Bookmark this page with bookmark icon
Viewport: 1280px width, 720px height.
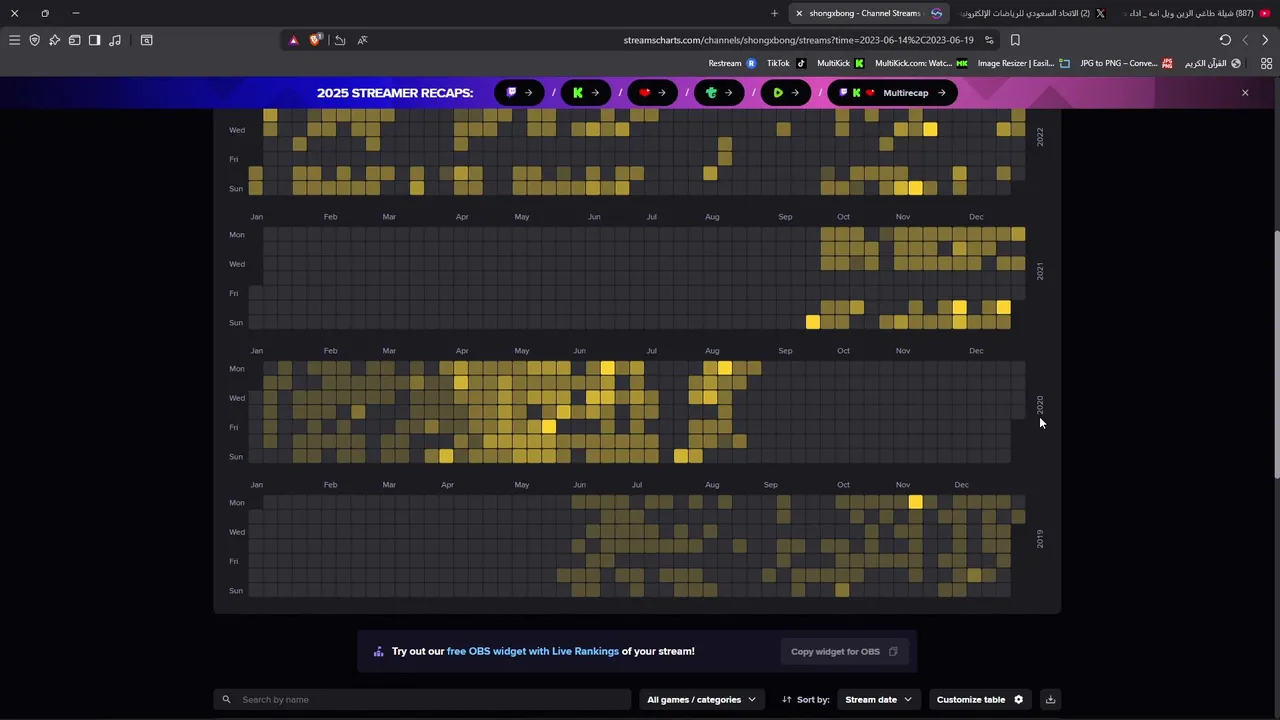point(1015,40)
